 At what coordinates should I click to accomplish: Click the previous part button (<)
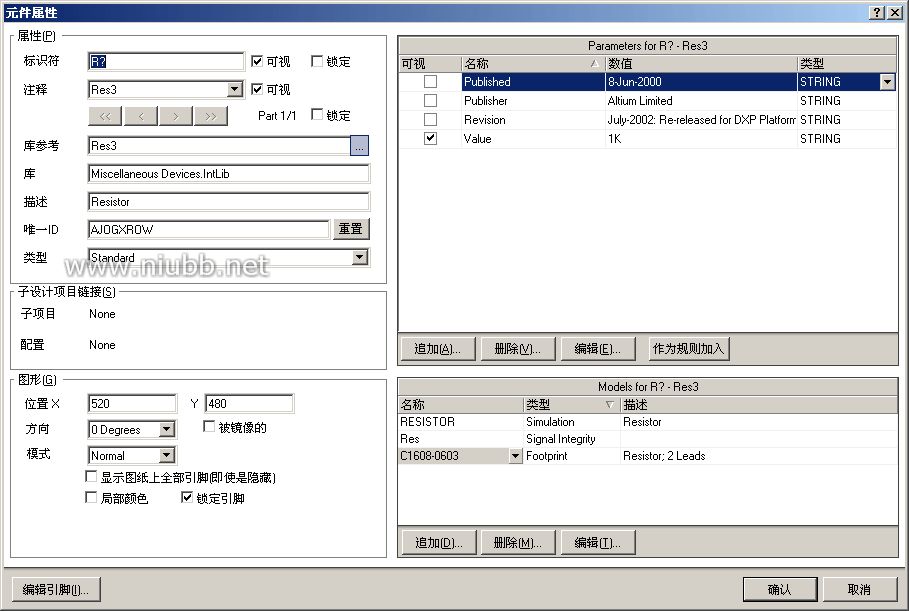tap(140, 116)
